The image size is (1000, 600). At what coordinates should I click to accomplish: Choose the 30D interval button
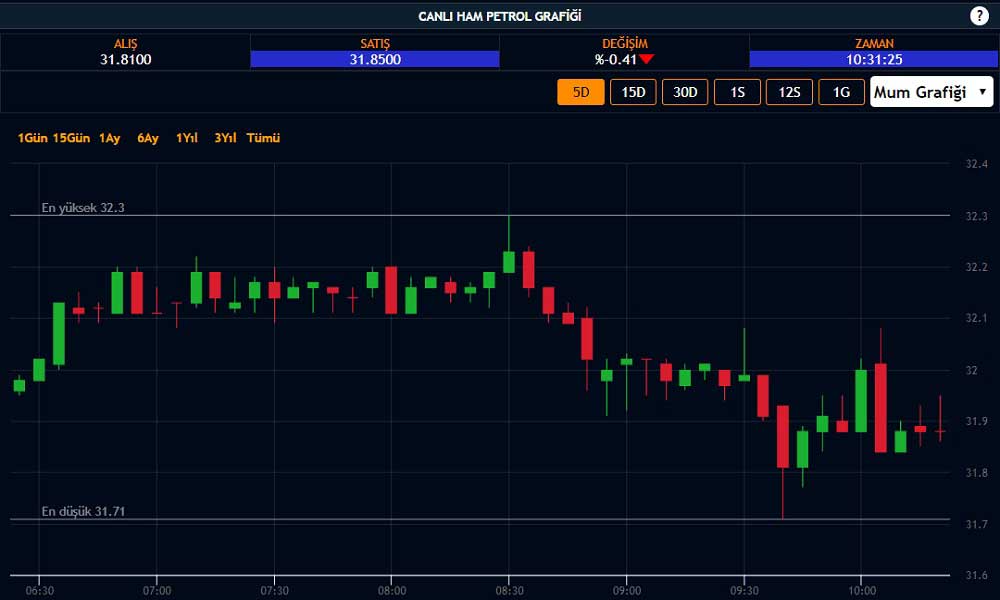pos(685,92)
